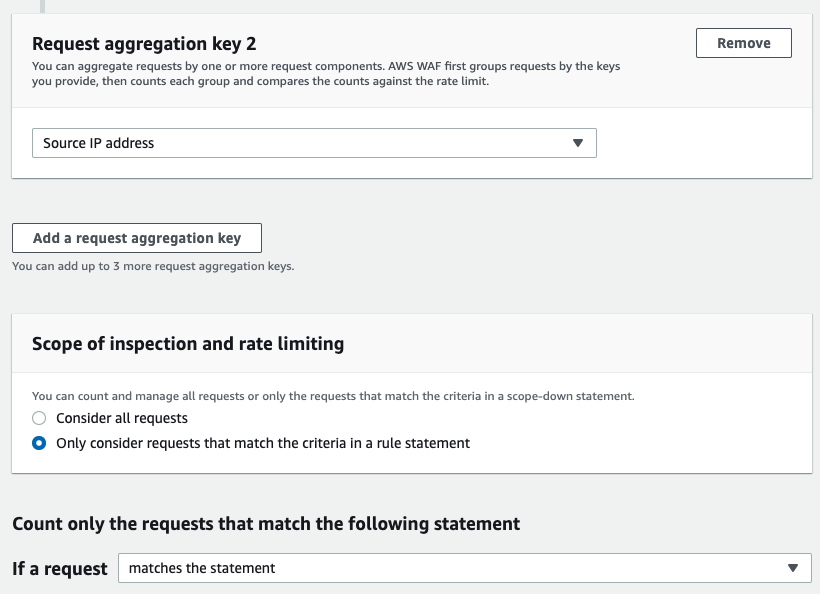This screenshot has width=820, height=594.
Task: Click the hint about 3 more aggregation keys
Action: [x=153, y=266]
